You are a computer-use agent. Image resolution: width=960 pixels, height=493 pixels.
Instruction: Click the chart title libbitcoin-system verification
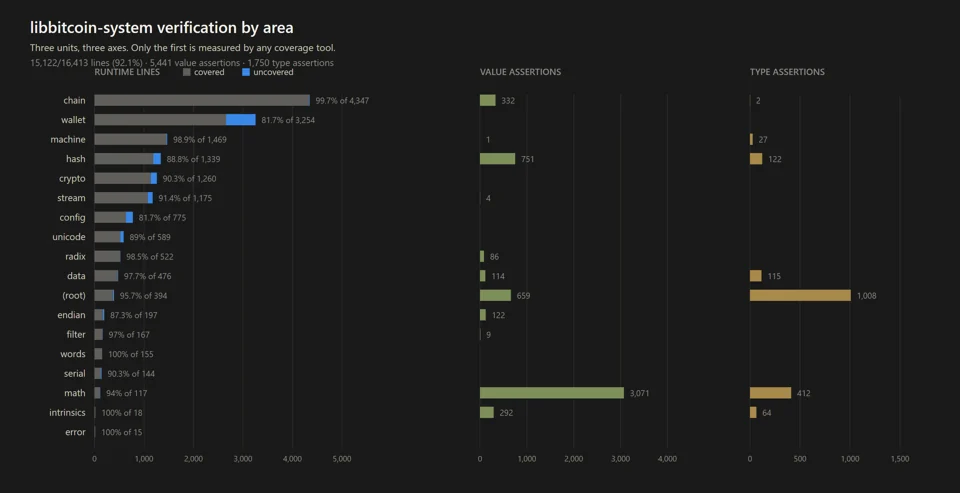(x=162, y=28)
